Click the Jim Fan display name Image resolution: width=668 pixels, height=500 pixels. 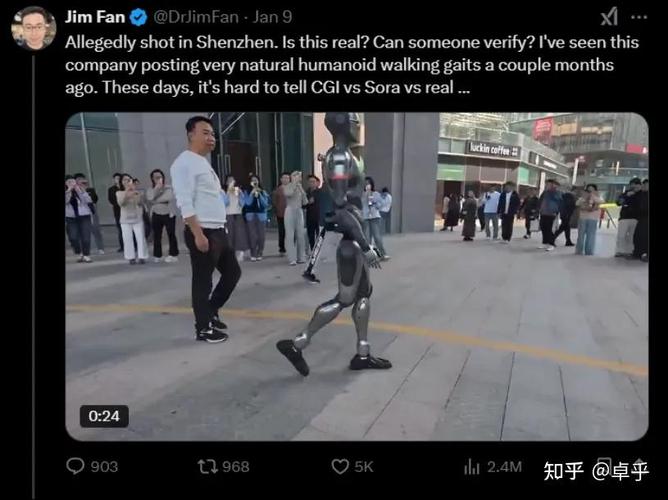click(95, 17)
